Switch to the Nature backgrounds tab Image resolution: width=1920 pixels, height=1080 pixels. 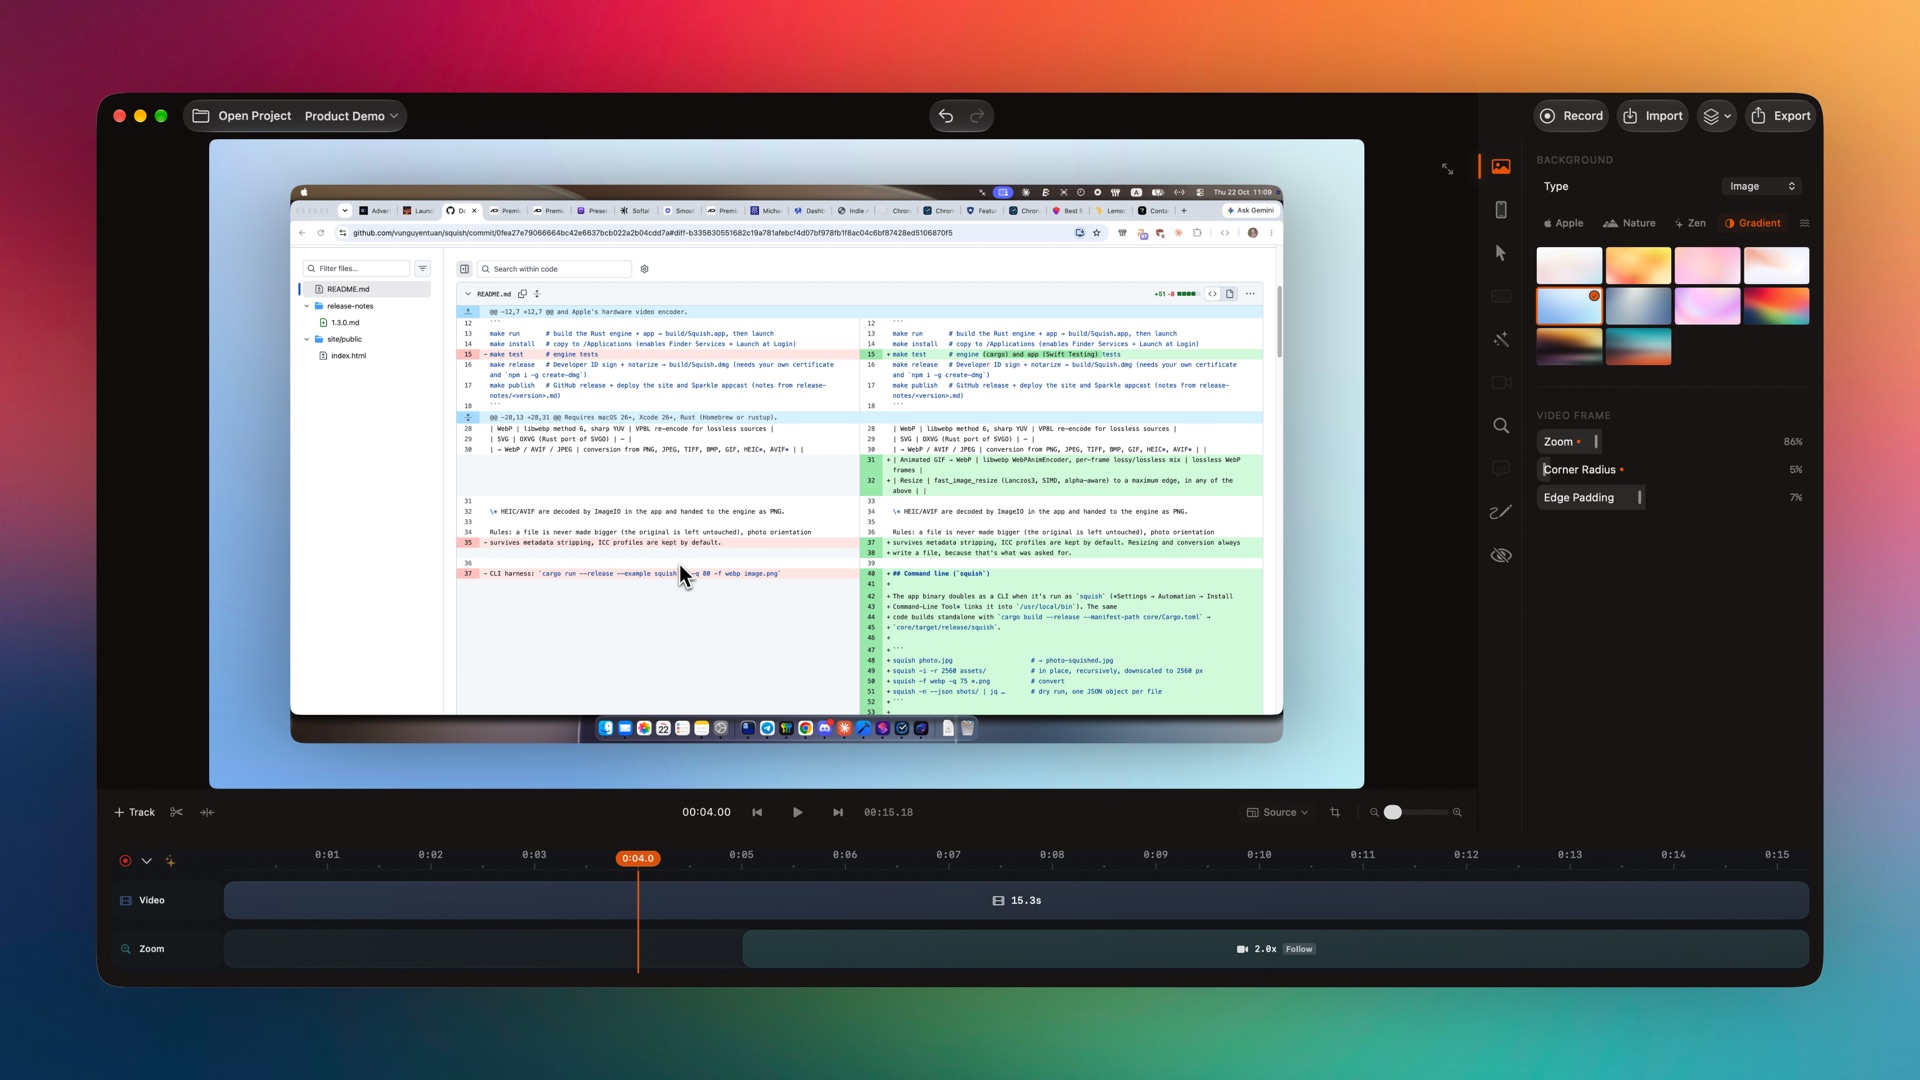(x=1629, y=223)
